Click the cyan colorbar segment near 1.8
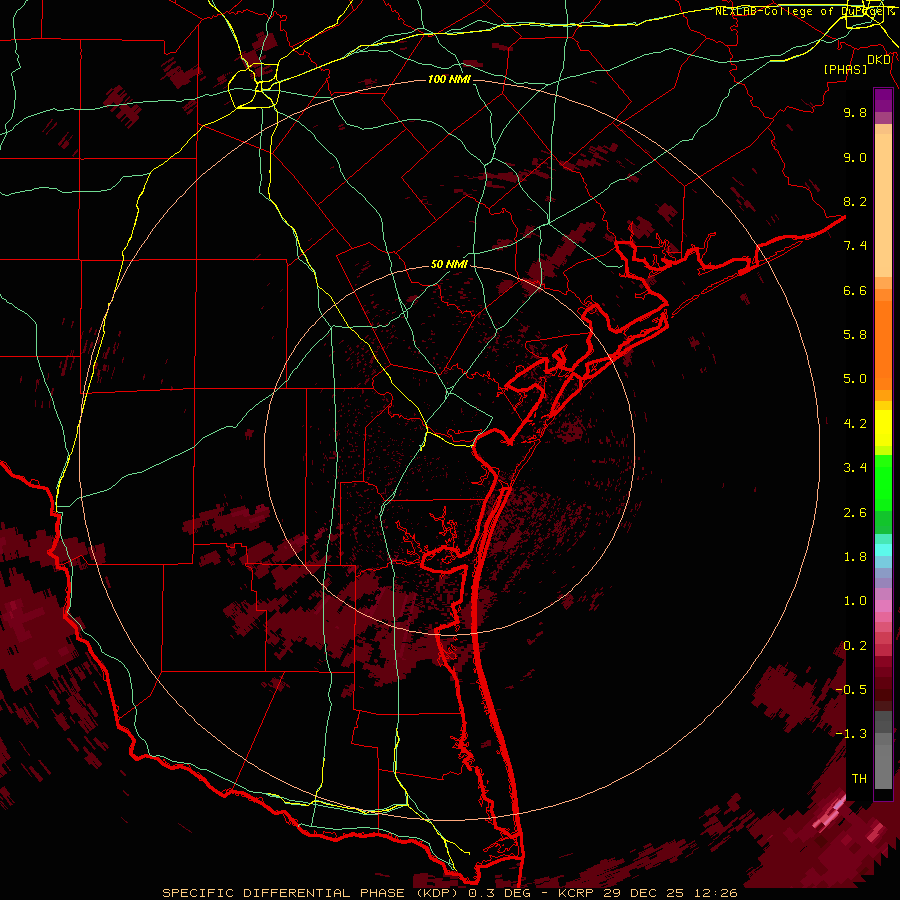 point(883,550)
